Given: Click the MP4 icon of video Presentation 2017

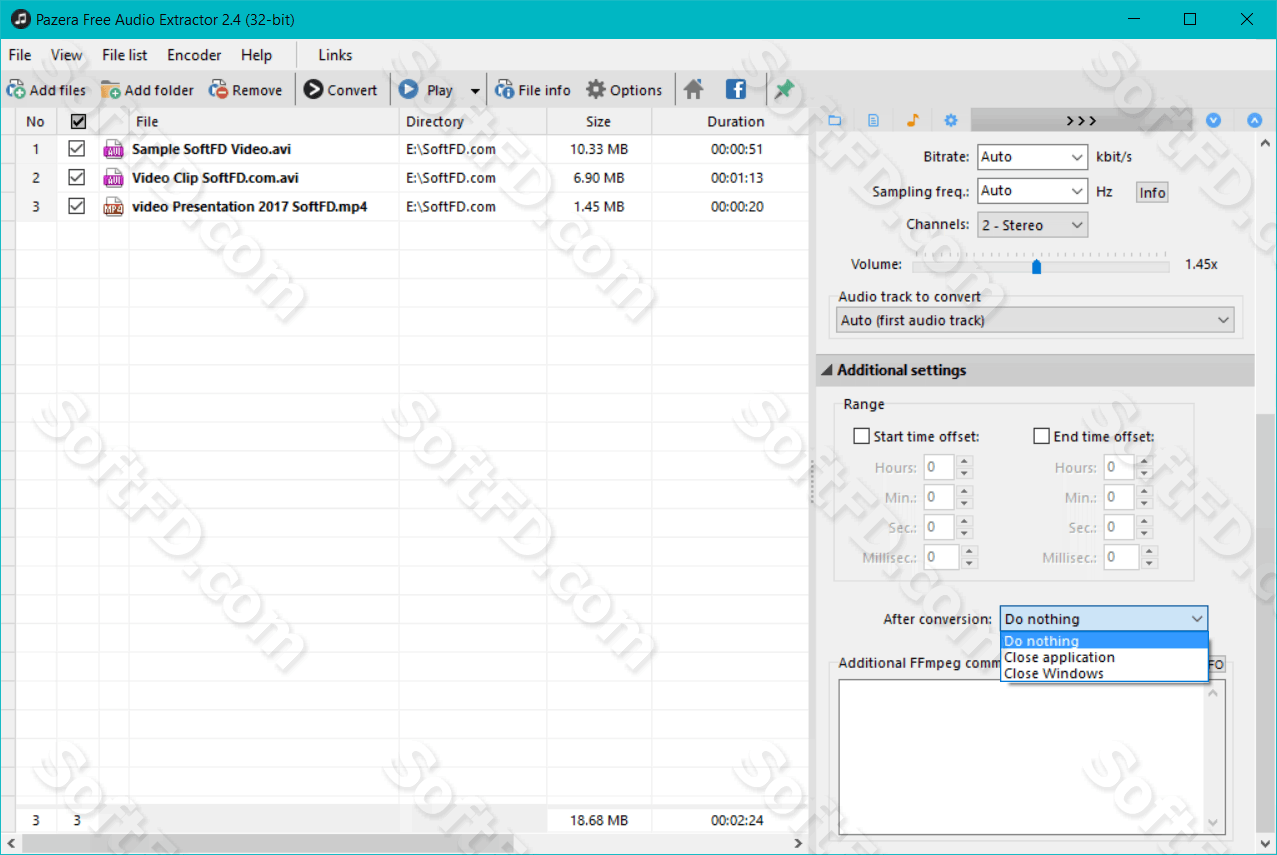Looking at the screenshot, I should 112,207.
